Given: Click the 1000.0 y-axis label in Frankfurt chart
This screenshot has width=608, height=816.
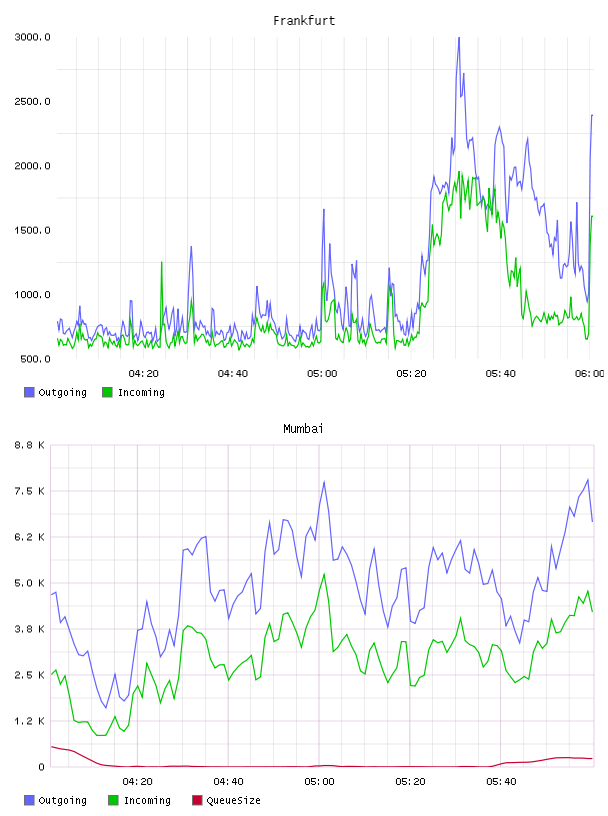Looking at the screenshot, I should tap(32, 295).
